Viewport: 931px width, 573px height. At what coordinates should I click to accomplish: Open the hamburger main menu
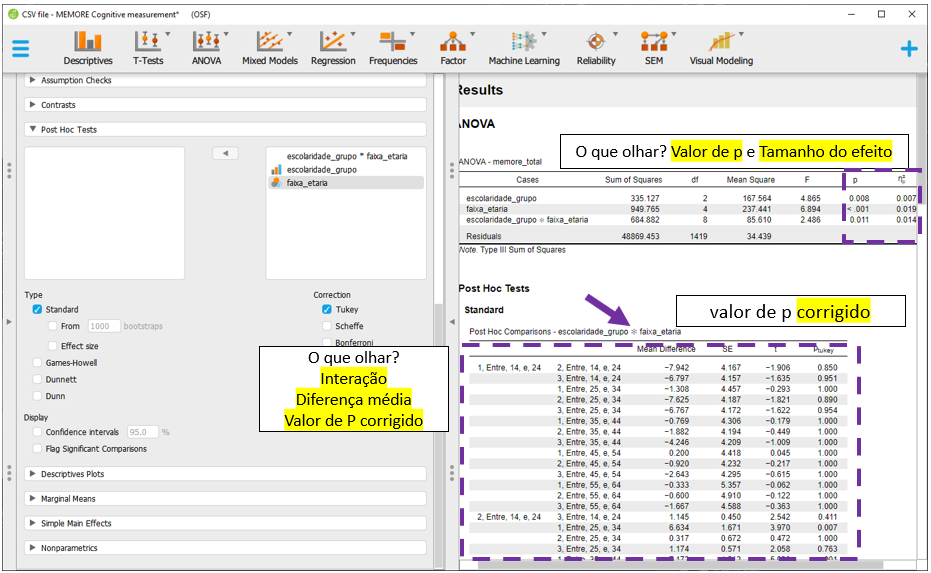(21, 48)
